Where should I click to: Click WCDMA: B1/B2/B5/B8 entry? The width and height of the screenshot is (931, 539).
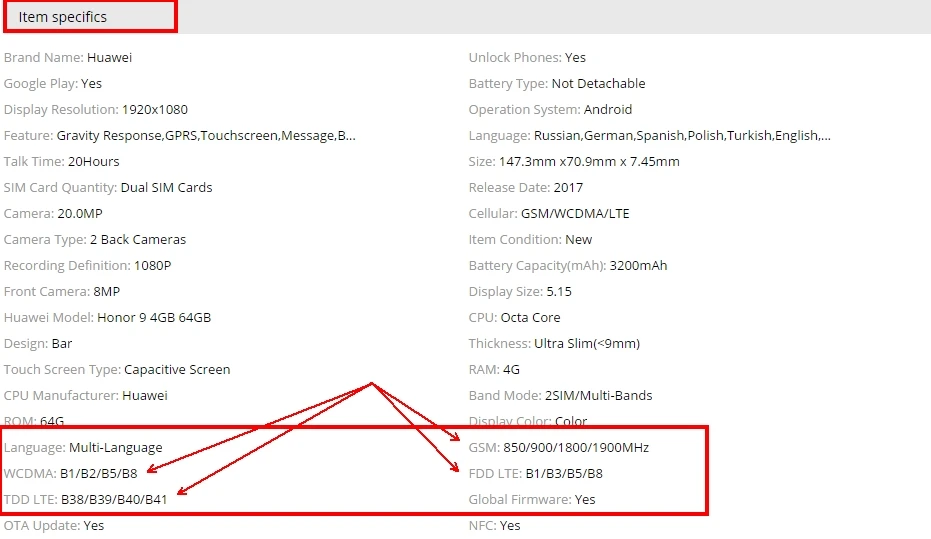(x=70, y=474)
